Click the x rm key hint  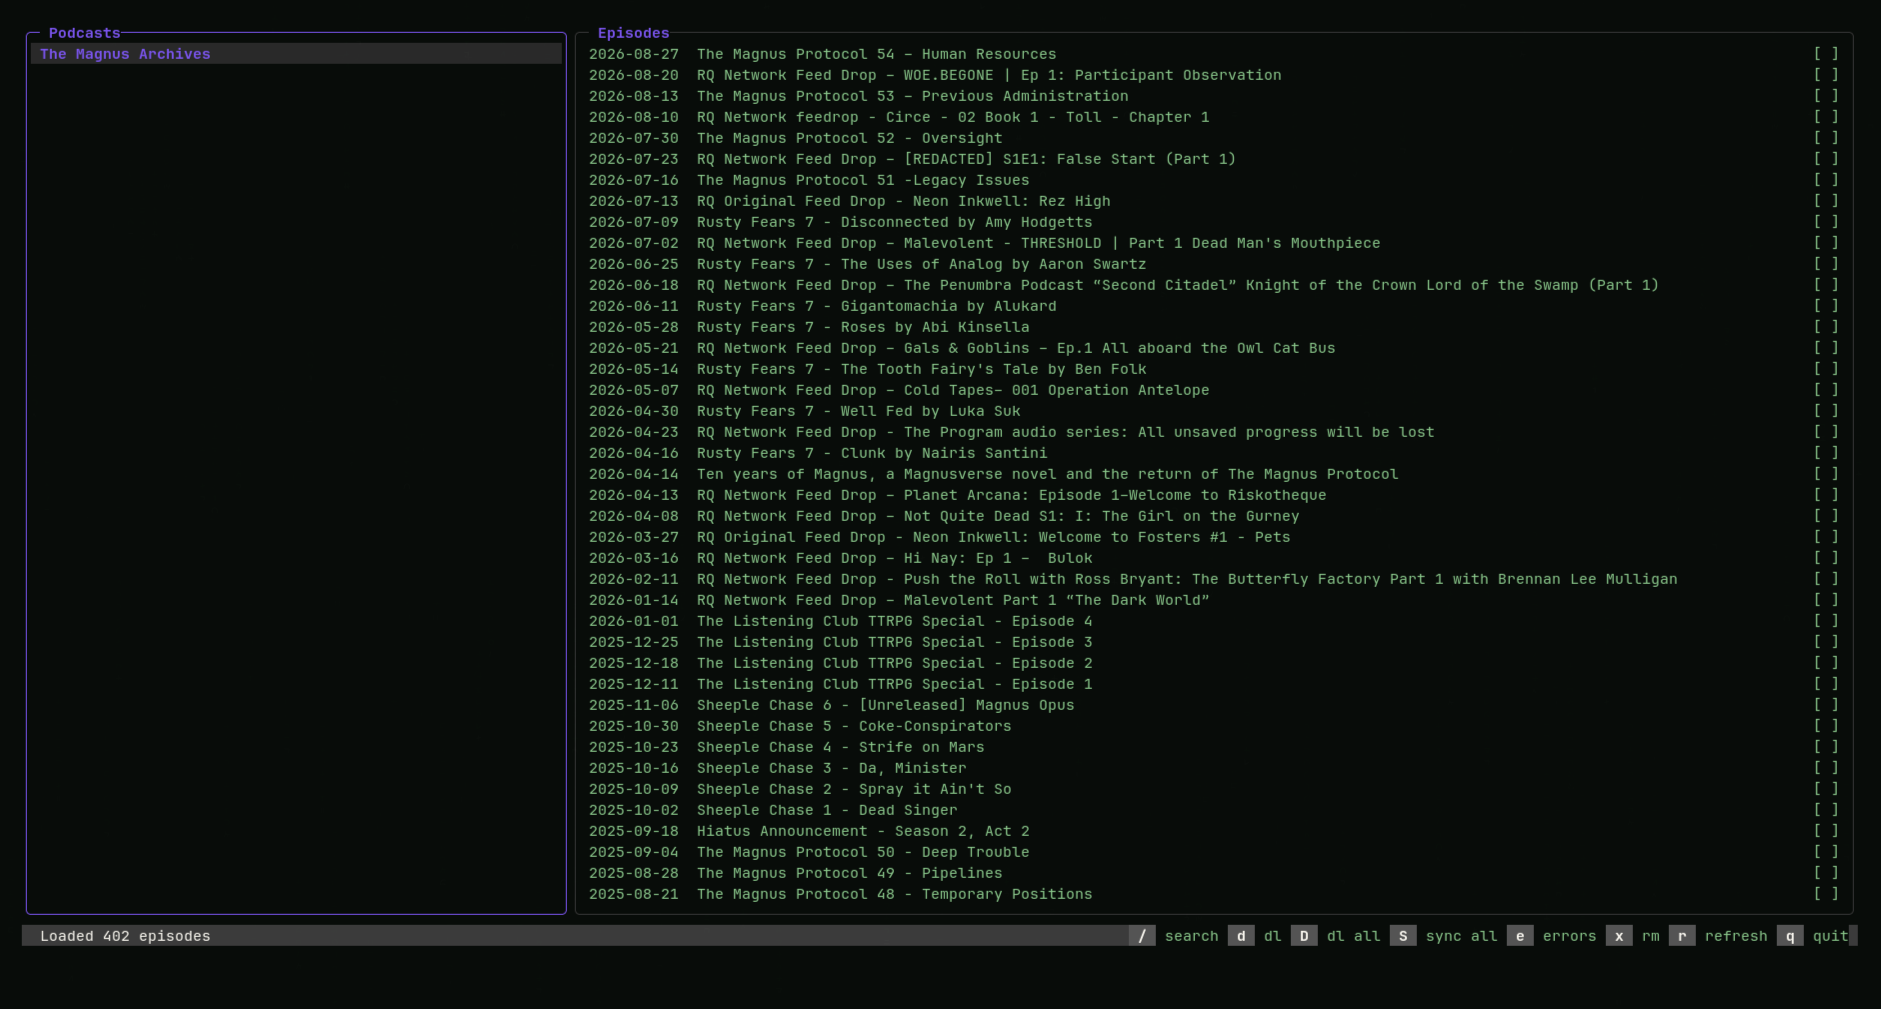(1619, 936)
